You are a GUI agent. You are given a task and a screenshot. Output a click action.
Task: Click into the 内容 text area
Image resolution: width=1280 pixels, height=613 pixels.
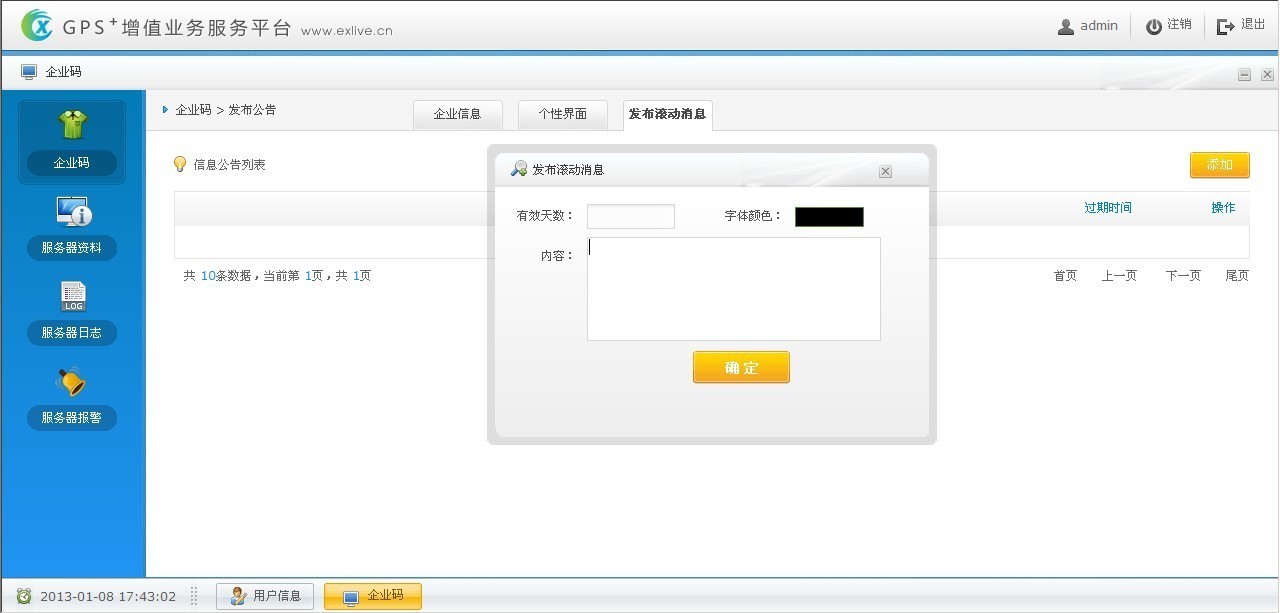733,289
